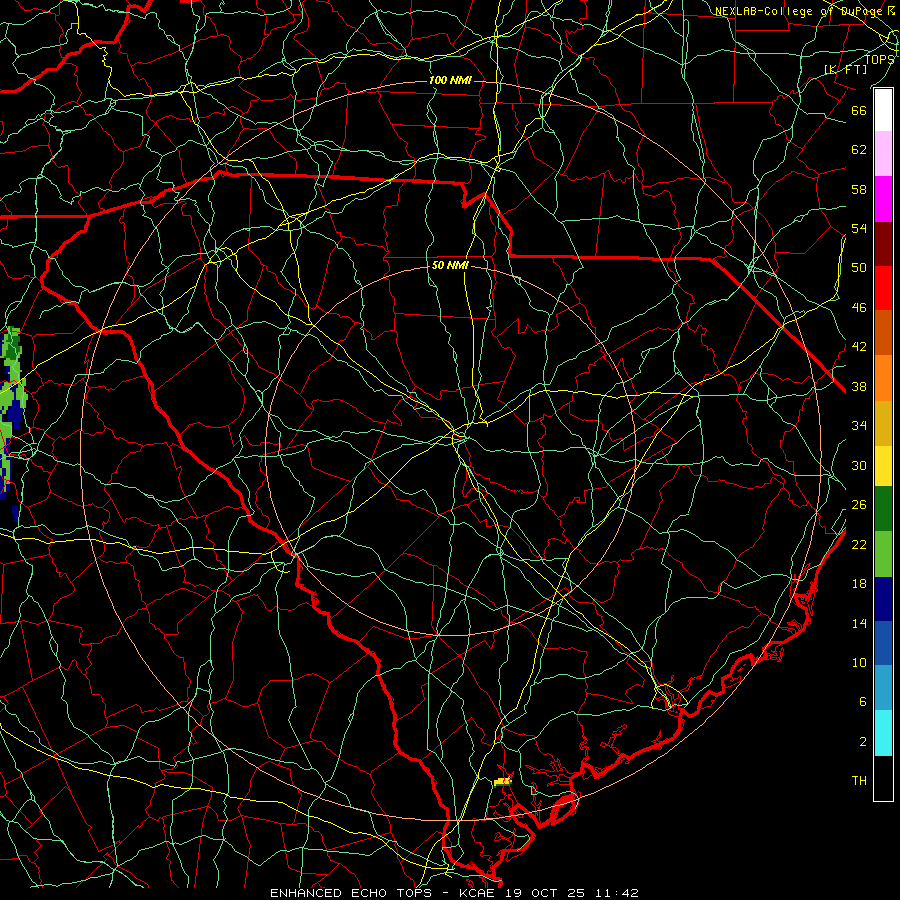Click the '6' legend value
The width and height of the screenshot is (900, 900).
(x=863, y=702)
